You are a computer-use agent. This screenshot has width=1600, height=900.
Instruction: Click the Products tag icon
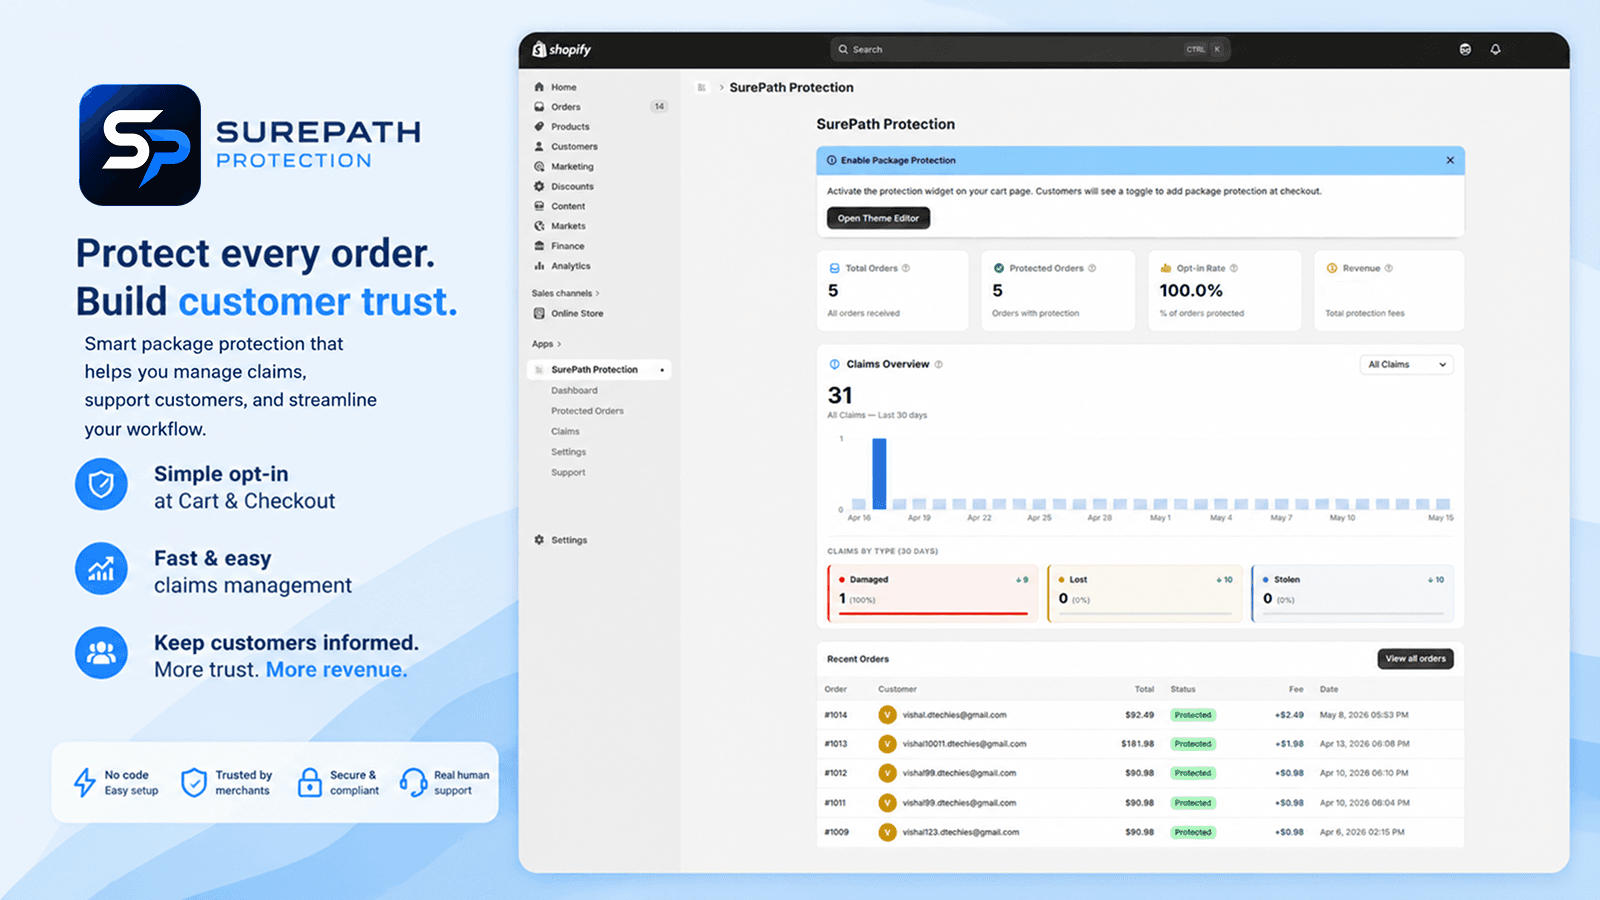click(x=539, y=127)
